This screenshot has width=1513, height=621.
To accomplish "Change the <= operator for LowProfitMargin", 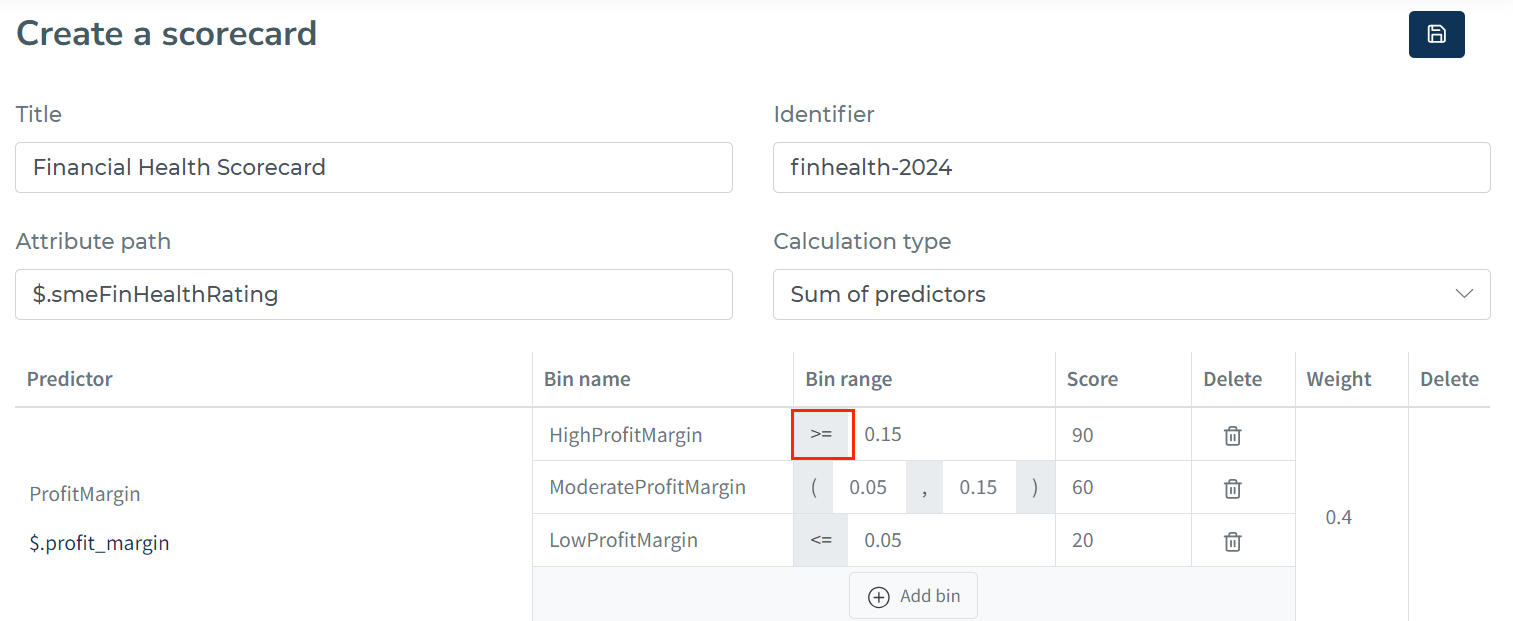I will click(x=821, y=540).
